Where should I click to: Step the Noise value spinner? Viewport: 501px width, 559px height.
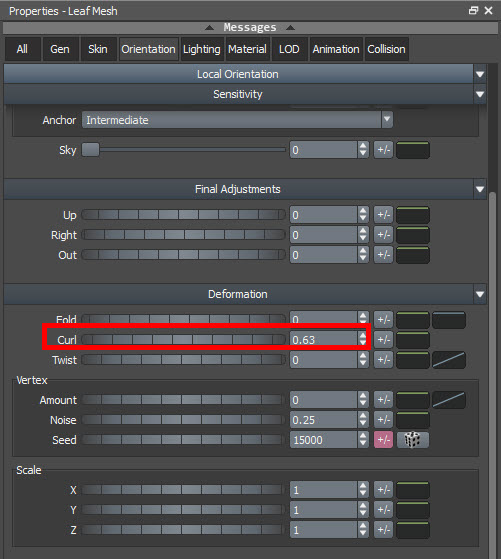[363, 420]
